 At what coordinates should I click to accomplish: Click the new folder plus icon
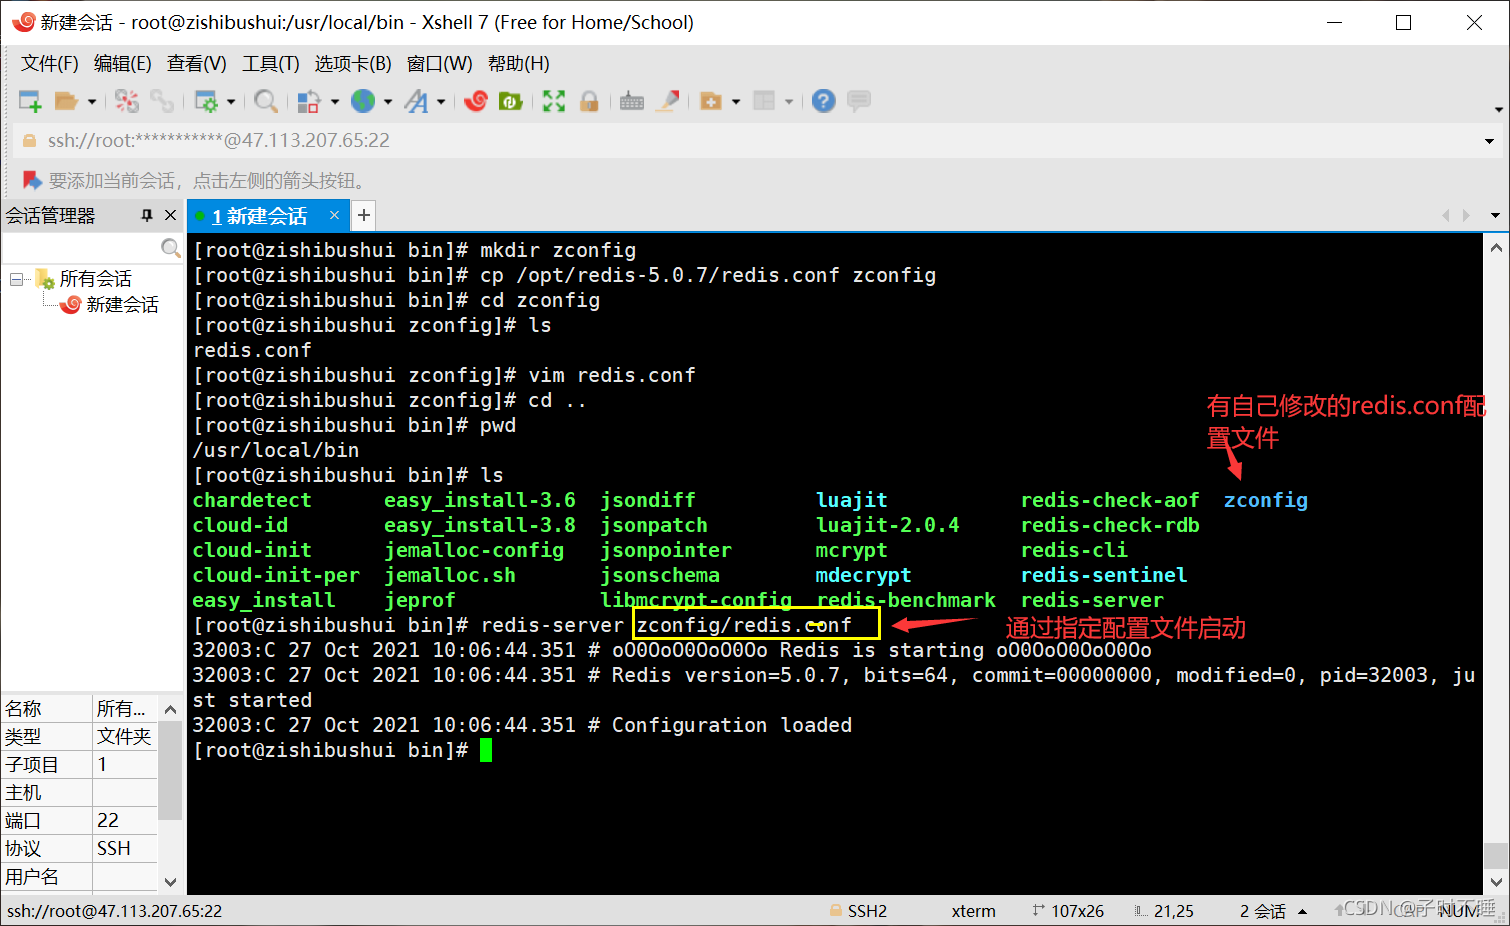click(x=711, y=101)
